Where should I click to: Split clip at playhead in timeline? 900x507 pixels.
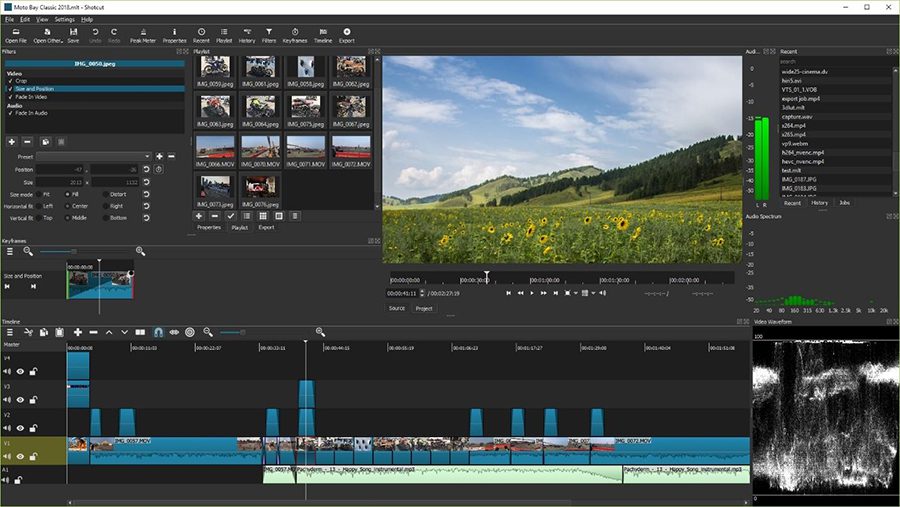point(140,332)
